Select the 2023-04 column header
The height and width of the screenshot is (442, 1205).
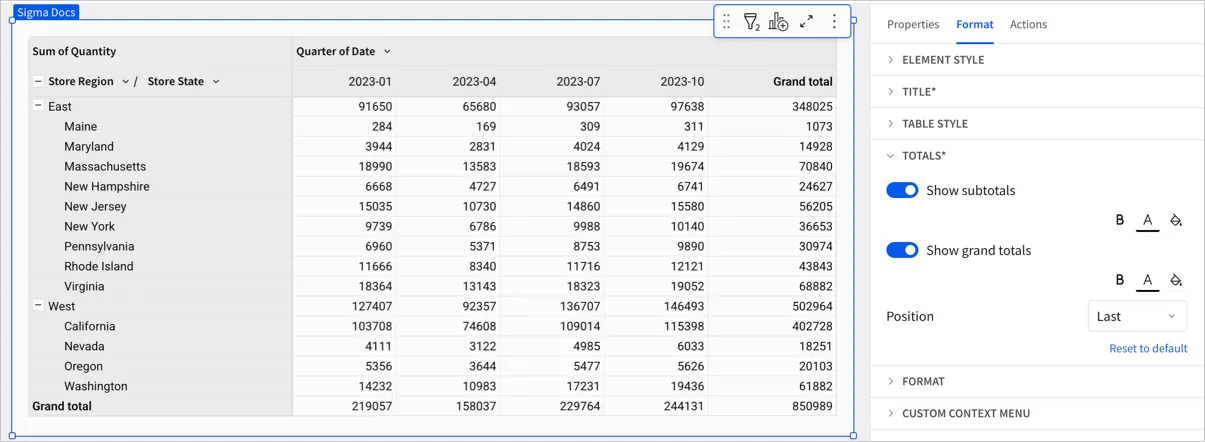tap(474, 82)
